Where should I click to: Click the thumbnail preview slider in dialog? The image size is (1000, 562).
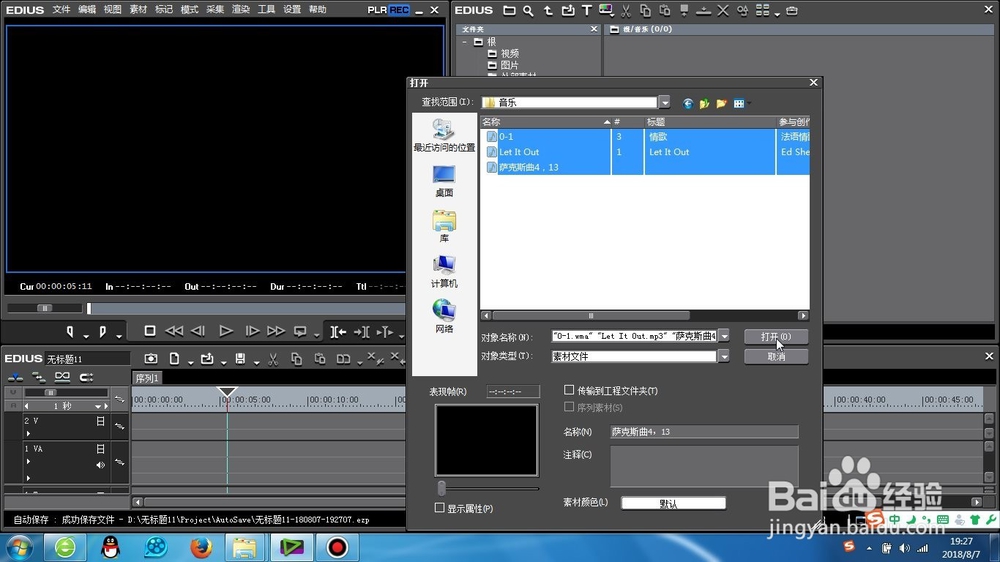tap(441, 489)
